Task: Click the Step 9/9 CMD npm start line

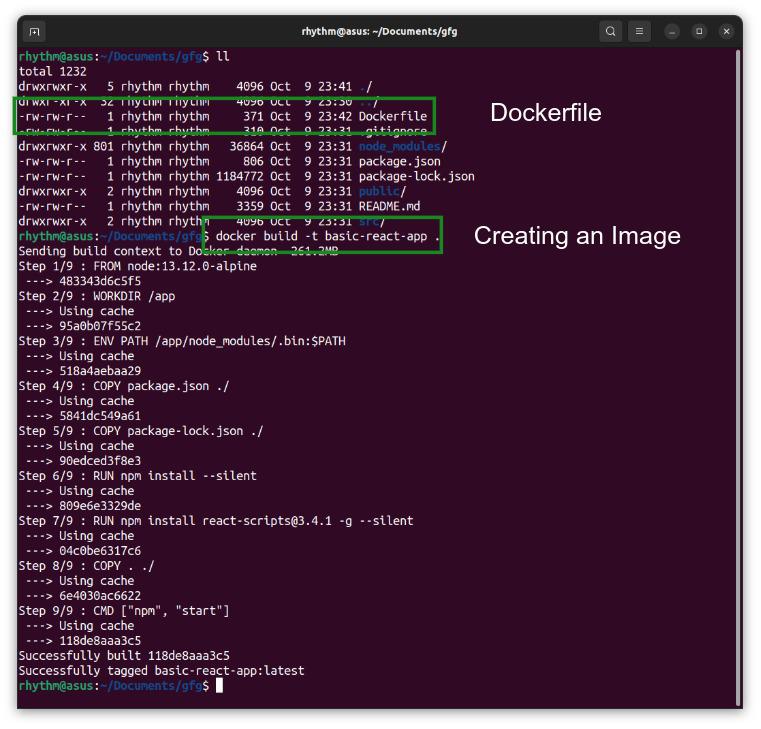Action: click(124, 611)
